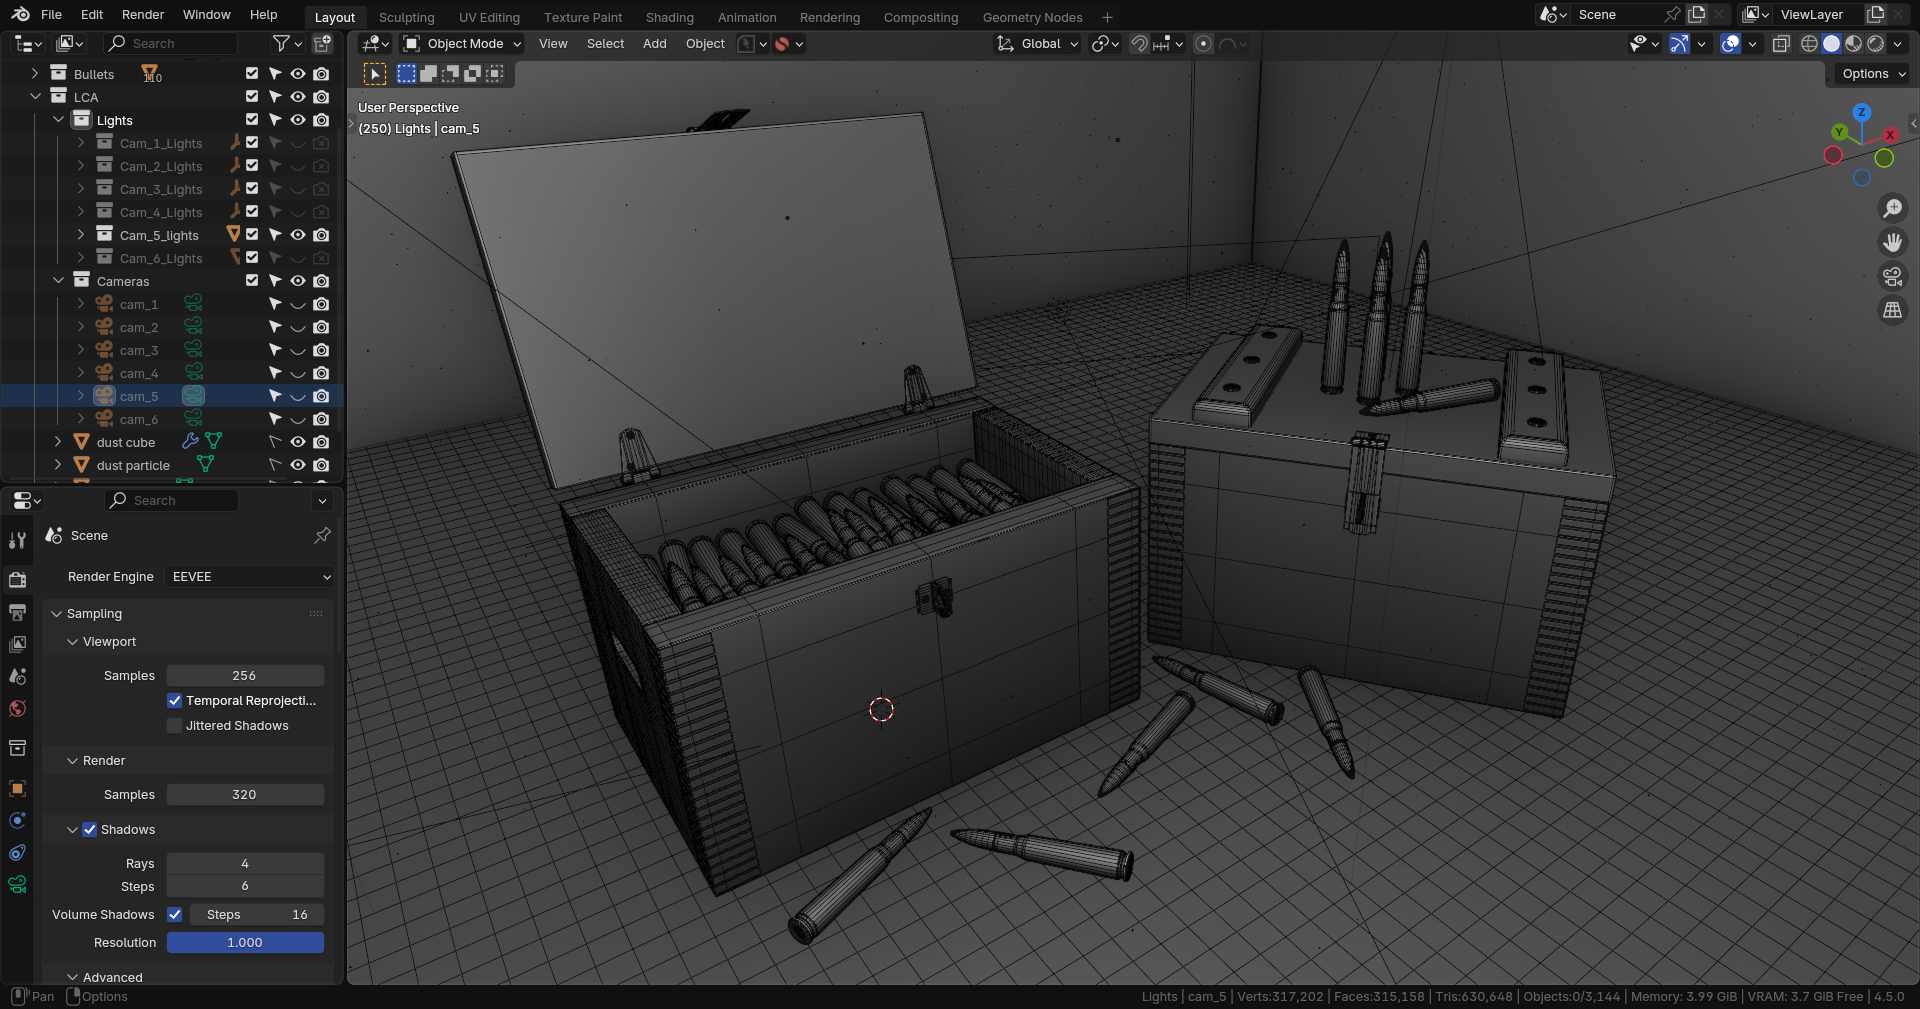This screenshot has width=1920, height=1009.
Task: Expand the Cam_5_lights collection
Action: point(81,235)
